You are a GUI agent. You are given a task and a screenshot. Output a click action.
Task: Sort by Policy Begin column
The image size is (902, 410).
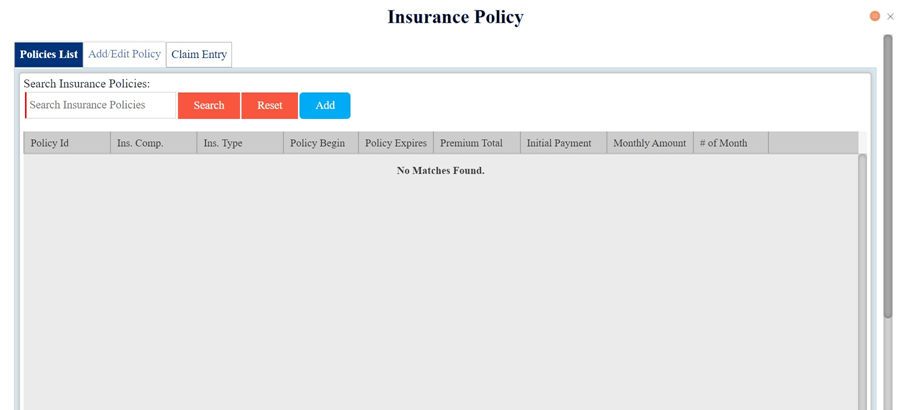320,143
